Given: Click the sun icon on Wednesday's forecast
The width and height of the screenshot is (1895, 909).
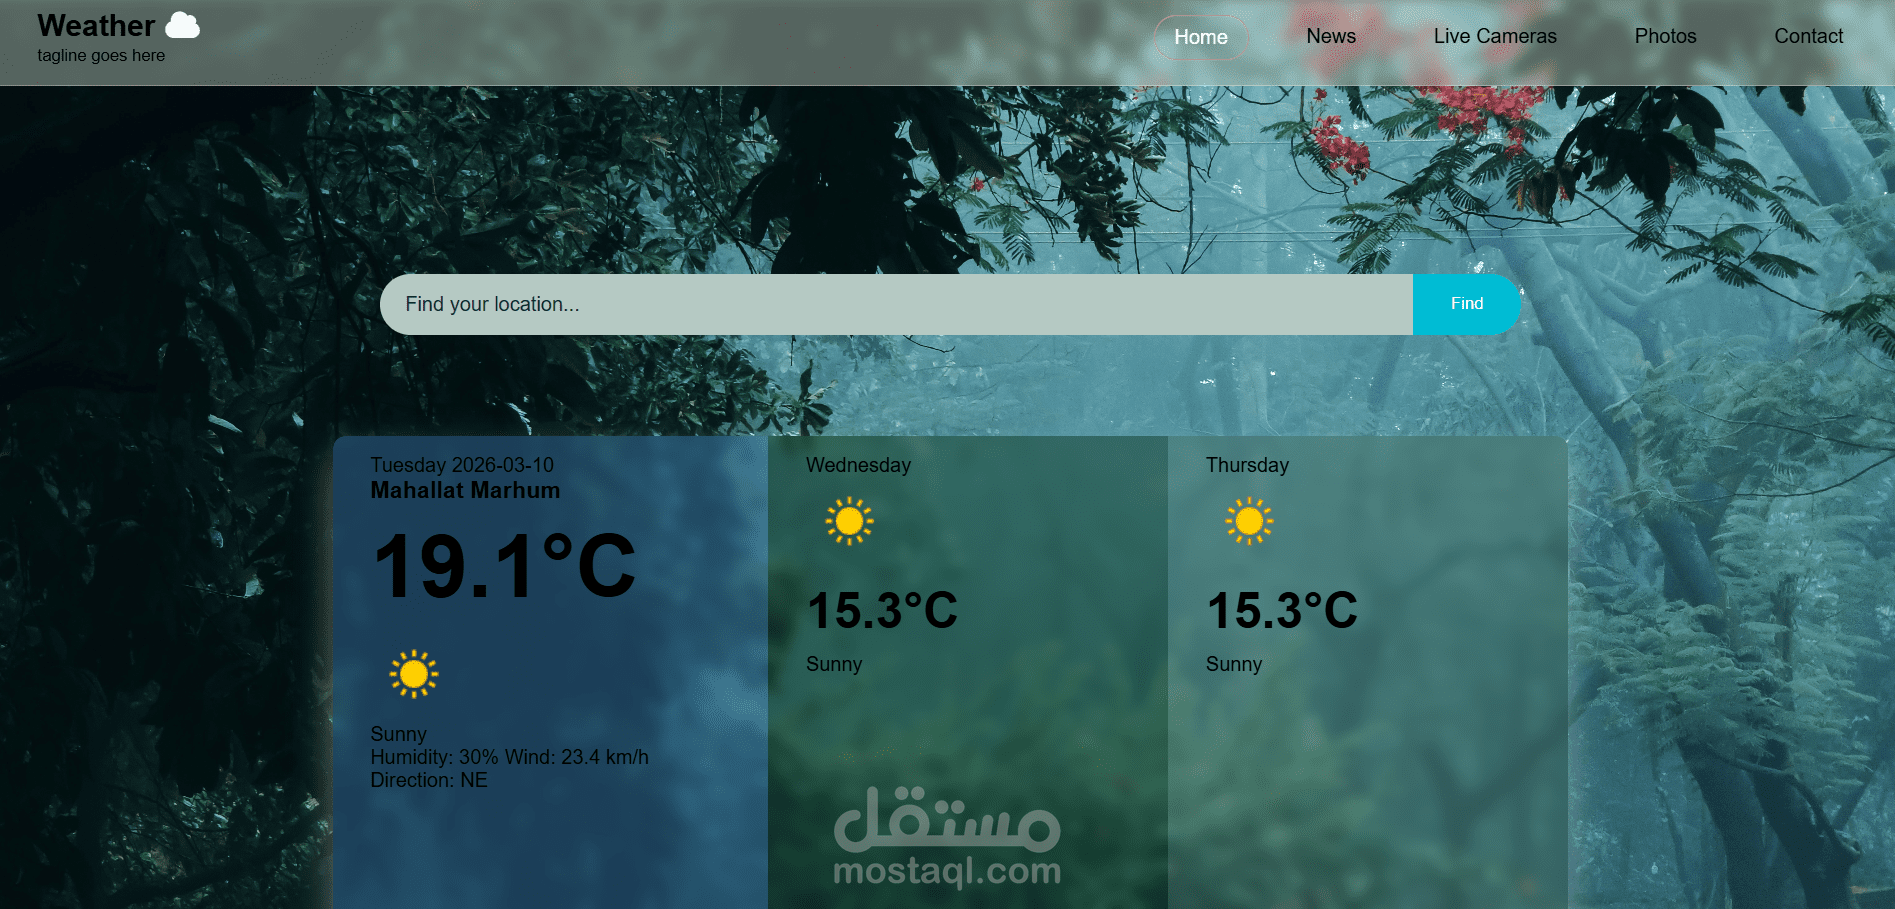Looking at the screenshot, I should (850, 520).
